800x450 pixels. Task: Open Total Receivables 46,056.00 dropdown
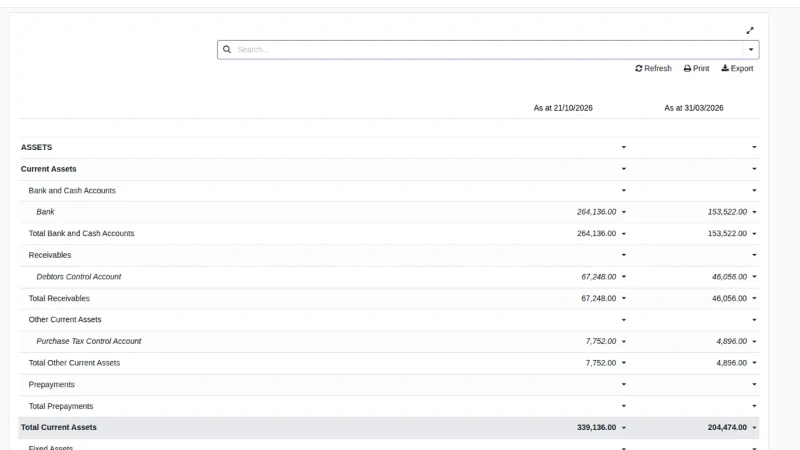754,298
